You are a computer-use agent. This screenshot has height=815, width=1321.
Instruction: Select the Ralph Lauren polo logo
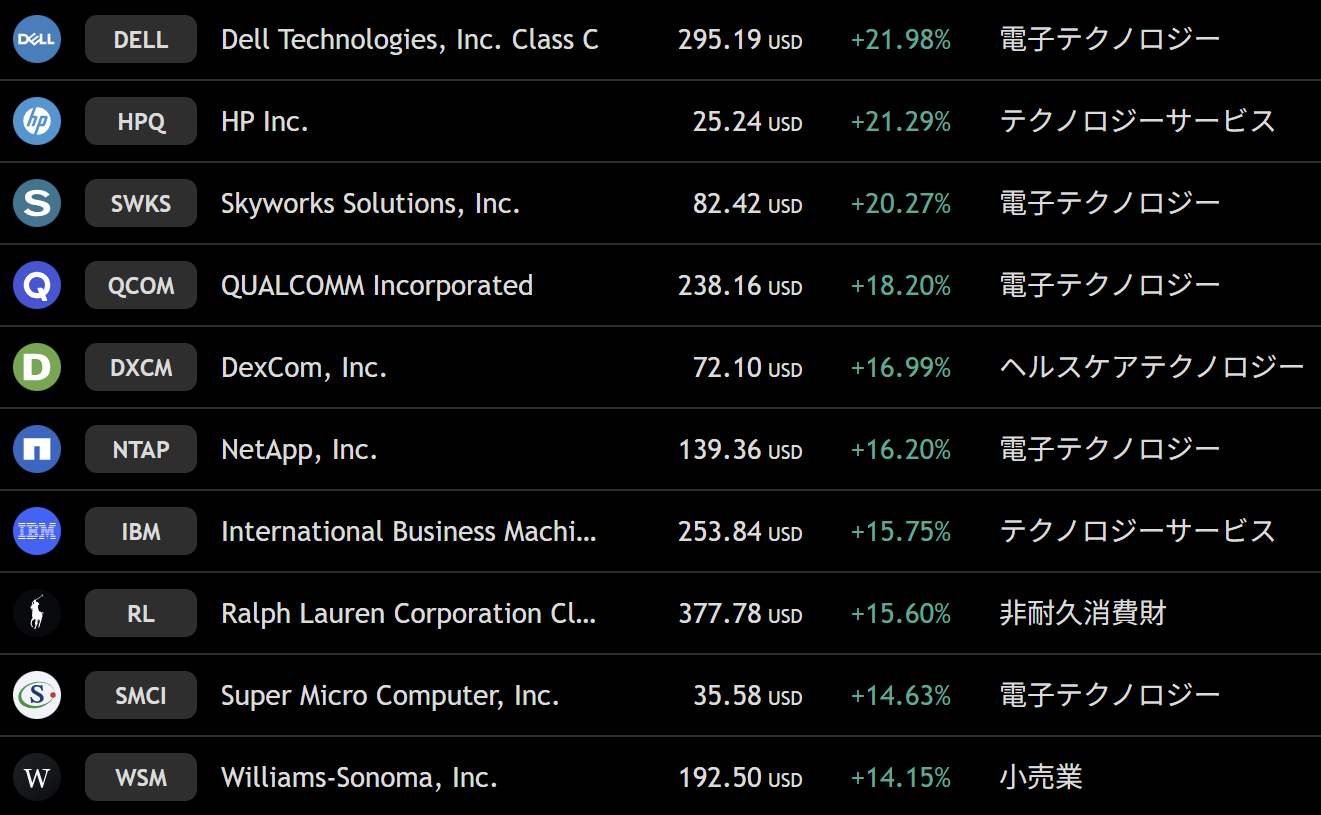[37, 614]
